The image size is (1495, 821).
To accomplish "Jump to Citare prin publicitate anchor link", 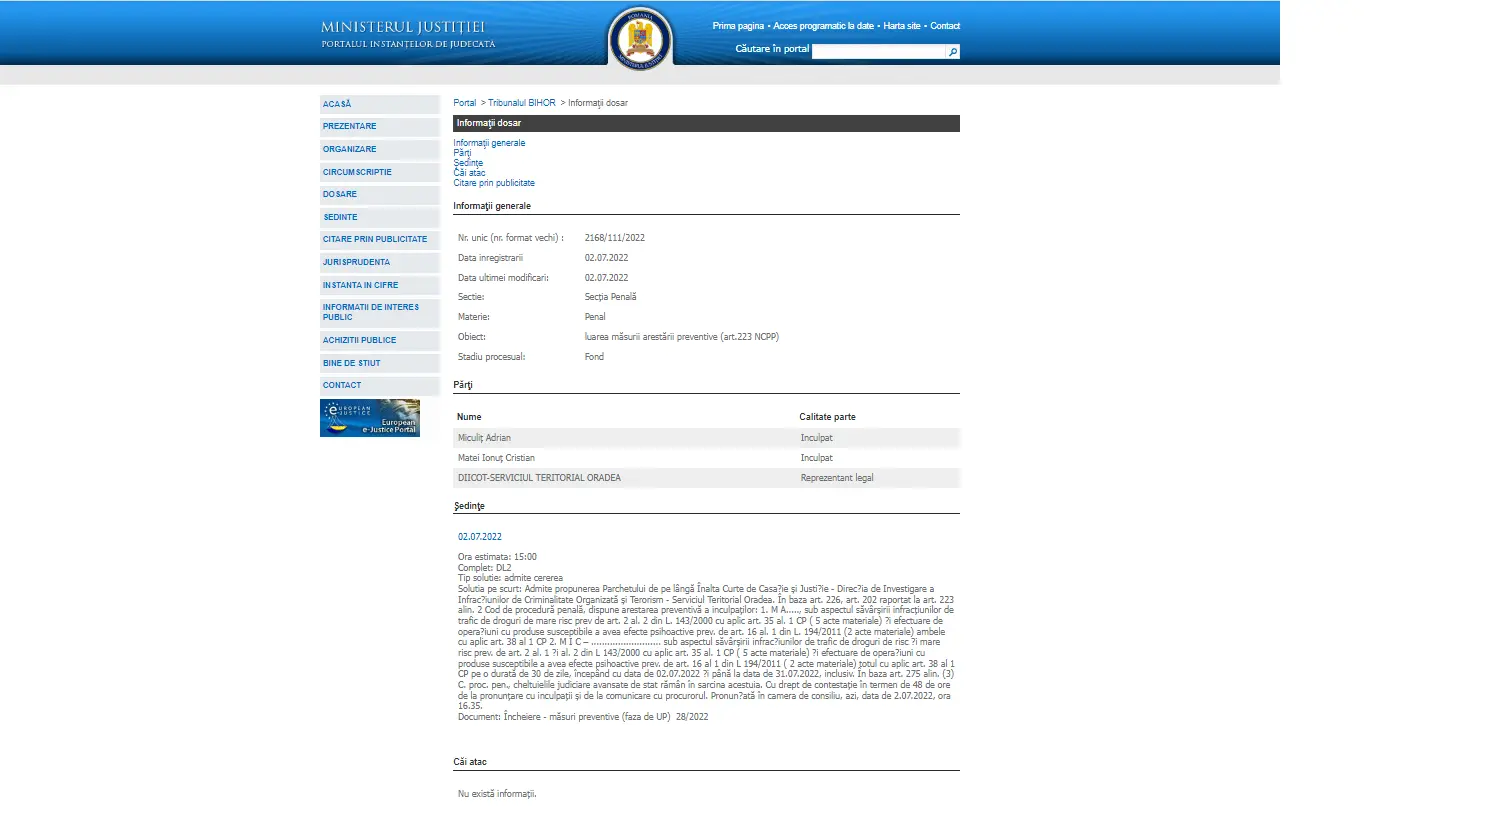I will (x=494, y=183).
